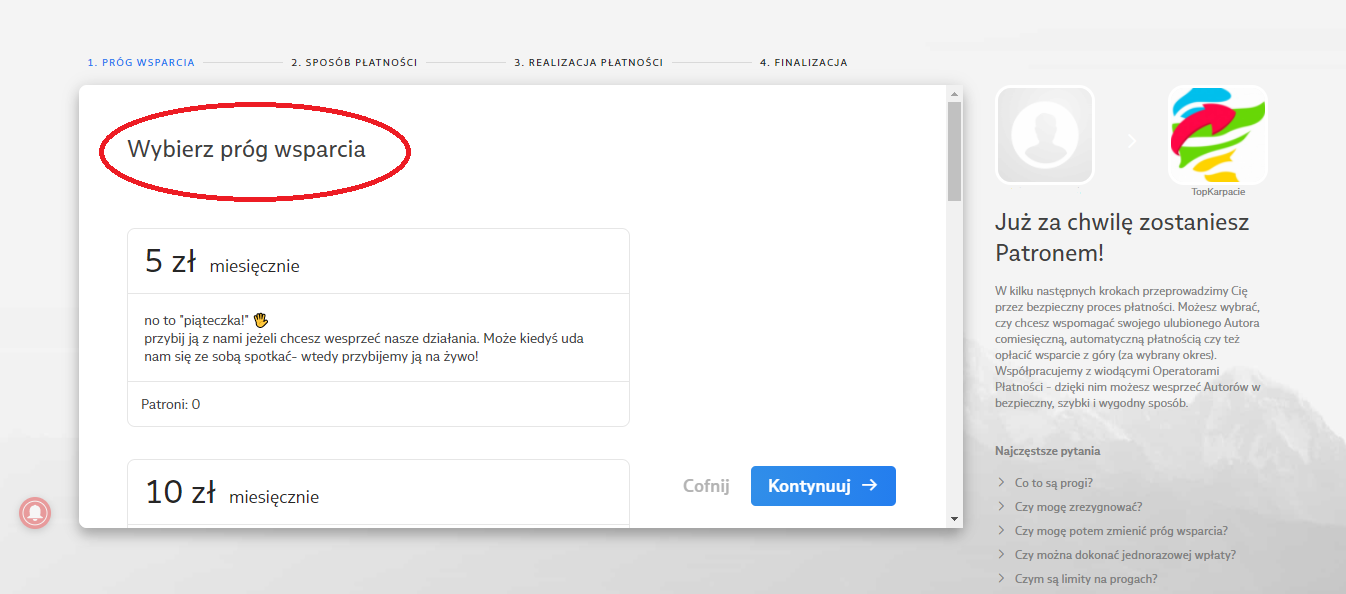Click the TopKarpacie caption under logo
Screen dimensions: 1346x594
click(1218, 192)
